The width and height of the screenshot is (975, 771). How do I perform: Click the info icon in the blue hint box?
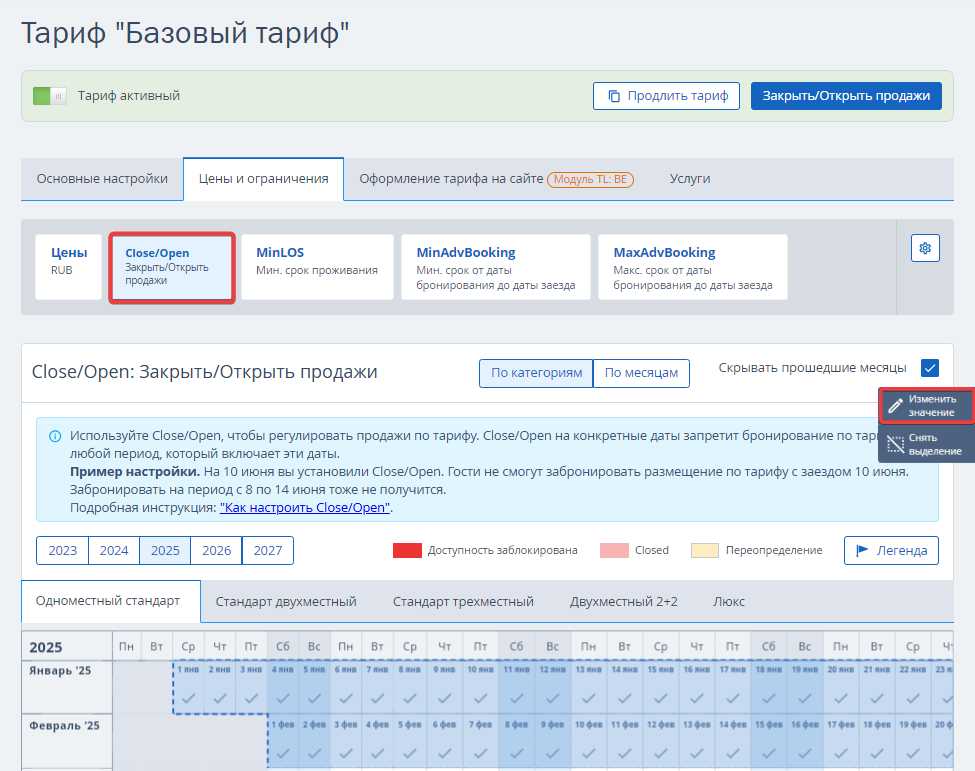54,436
